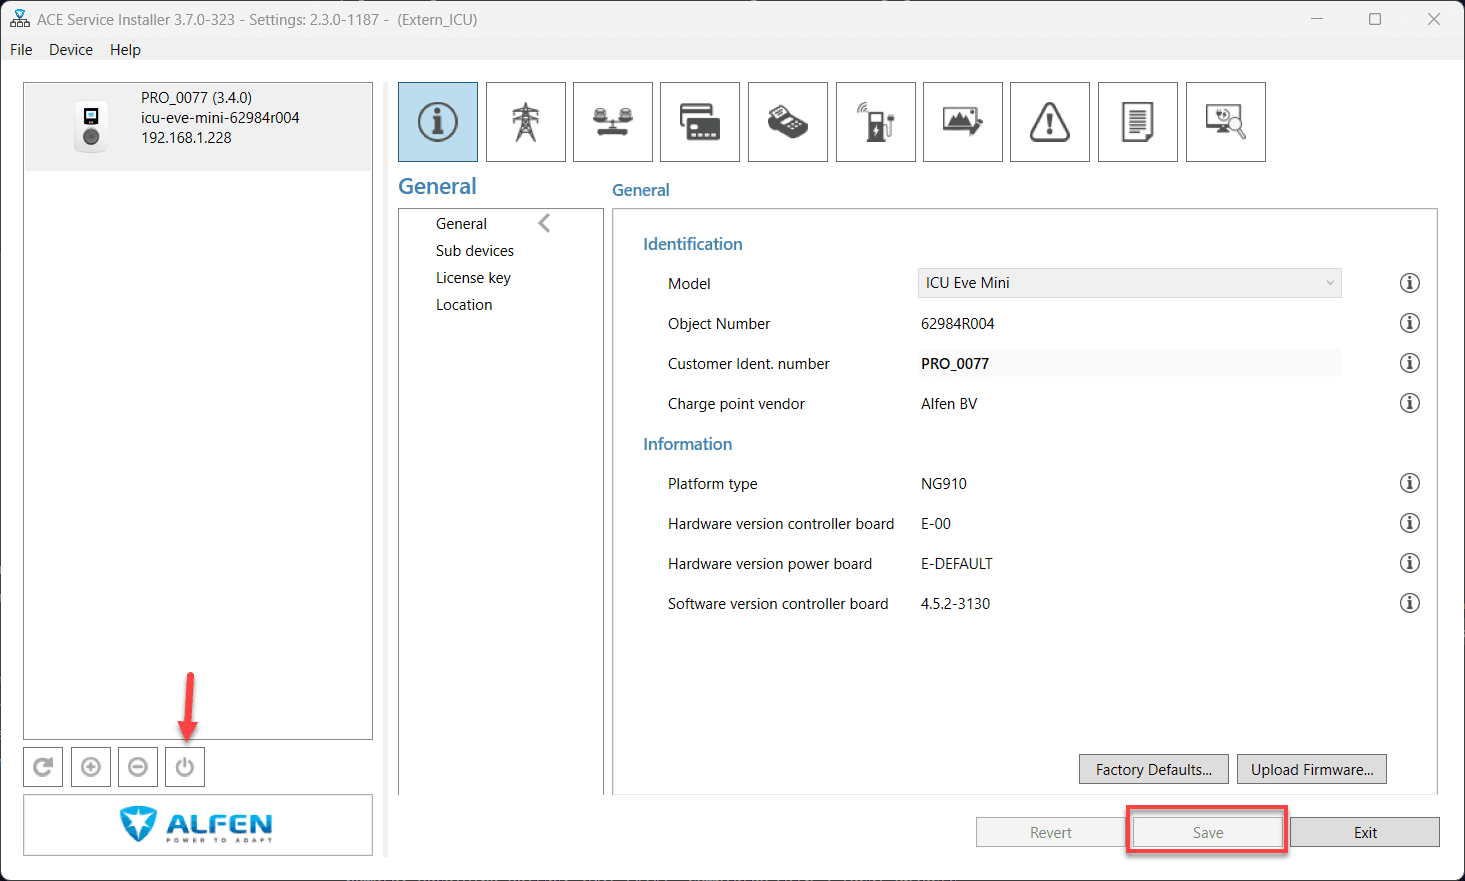This screenshot has width=1465, height=881.
Task: Show info for Object Number field
Action: pyautogui.click(x=1410, y=323)
